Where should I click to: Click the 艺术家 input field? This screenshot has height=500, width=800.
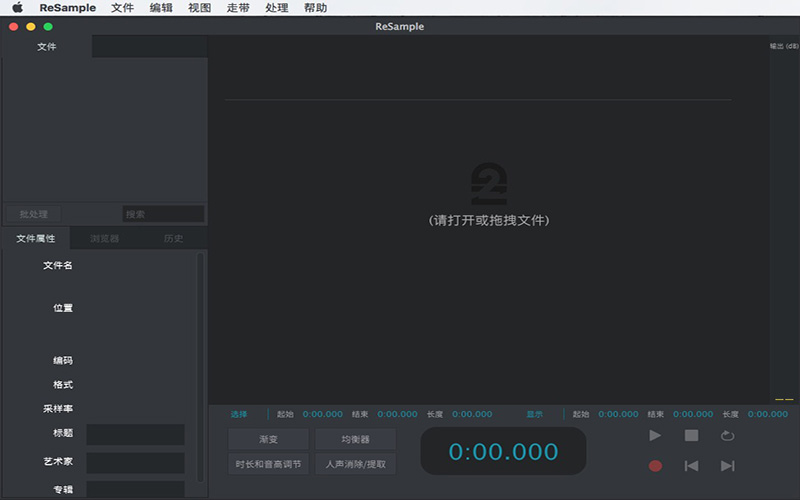click(x=135, y=462)
